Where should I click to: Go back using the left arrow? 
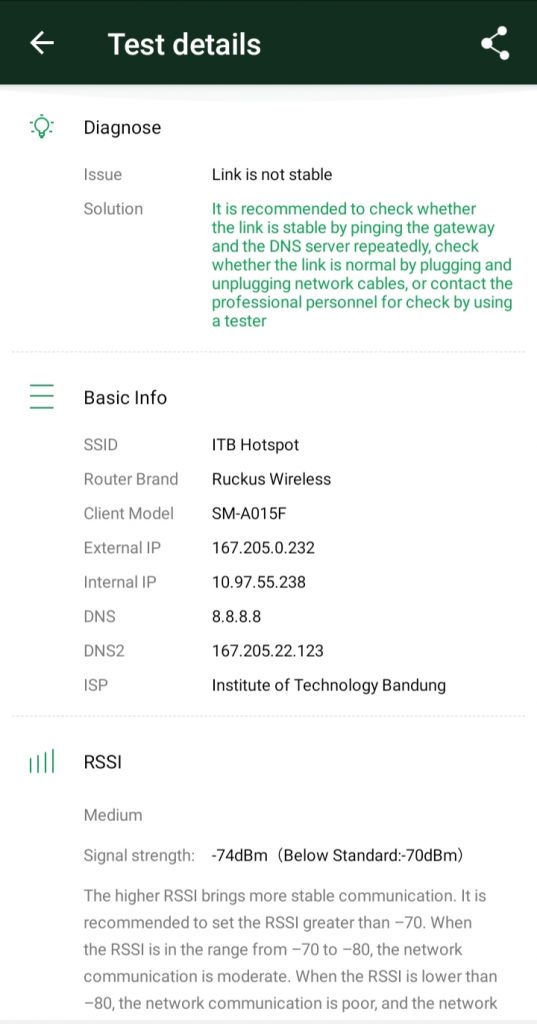pyautogui.click(x=42, y=43)
